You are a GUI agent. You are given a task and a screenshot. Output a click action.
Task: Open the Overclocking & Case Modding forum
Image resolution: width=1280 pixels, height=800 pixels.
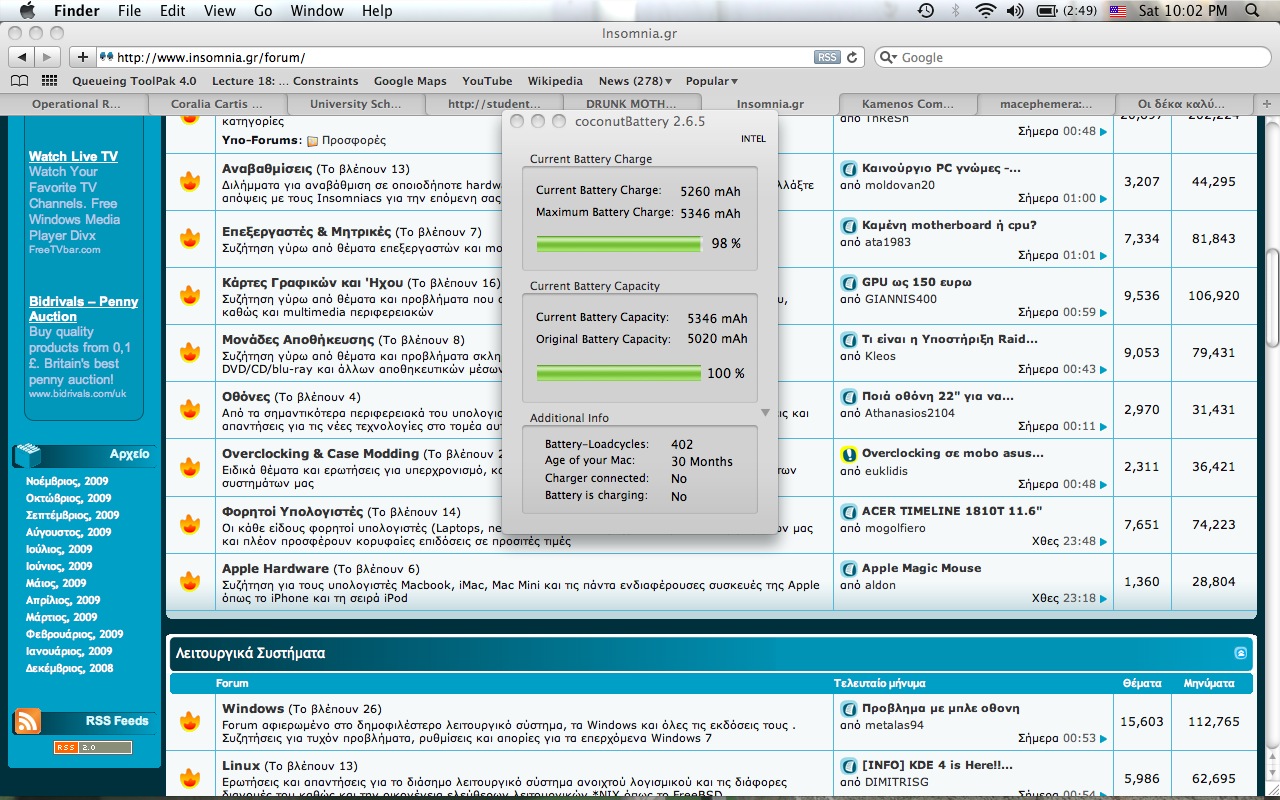320,454
